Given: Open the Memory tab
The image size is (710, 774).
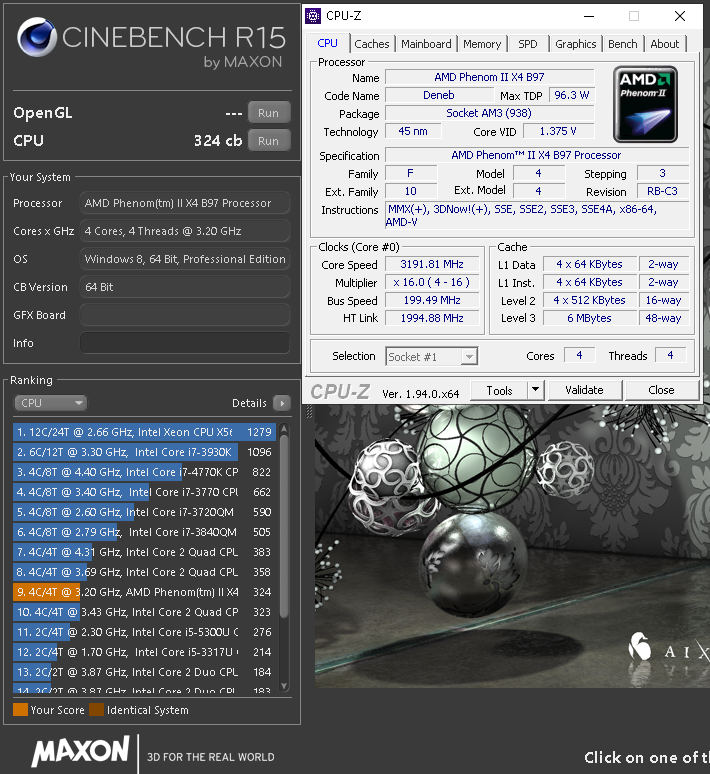Looking at the screenshot, I should pos(482,44).
